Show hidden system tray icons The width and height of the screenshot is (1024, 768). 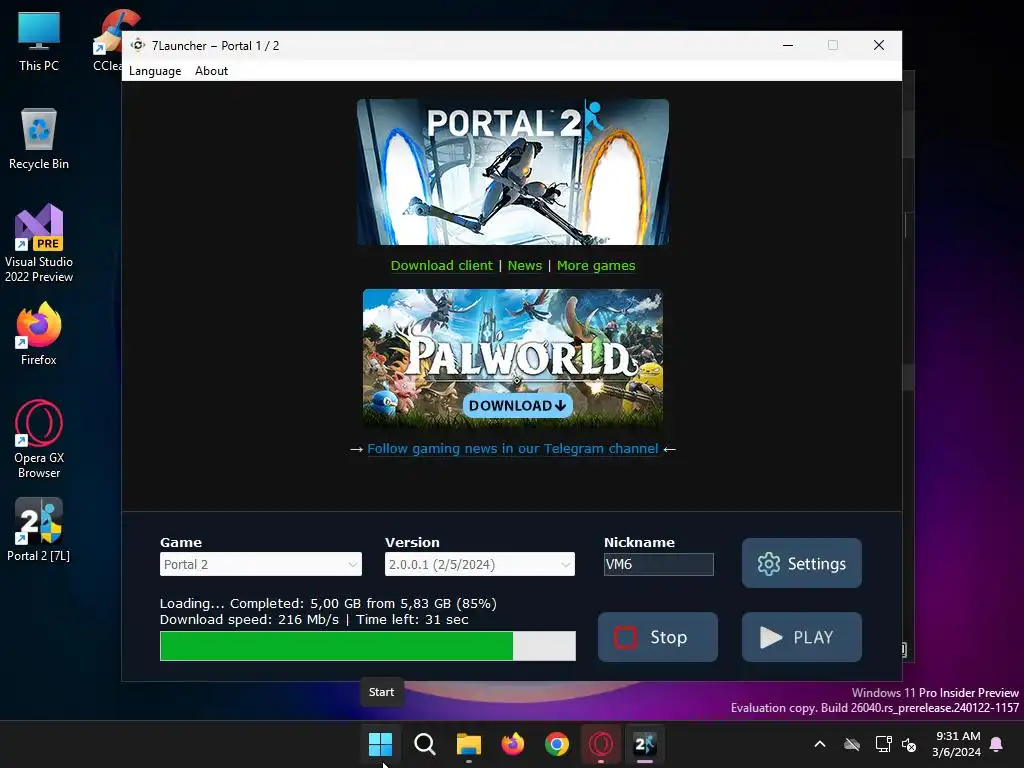pyautogui.click(x=820, y=744)
